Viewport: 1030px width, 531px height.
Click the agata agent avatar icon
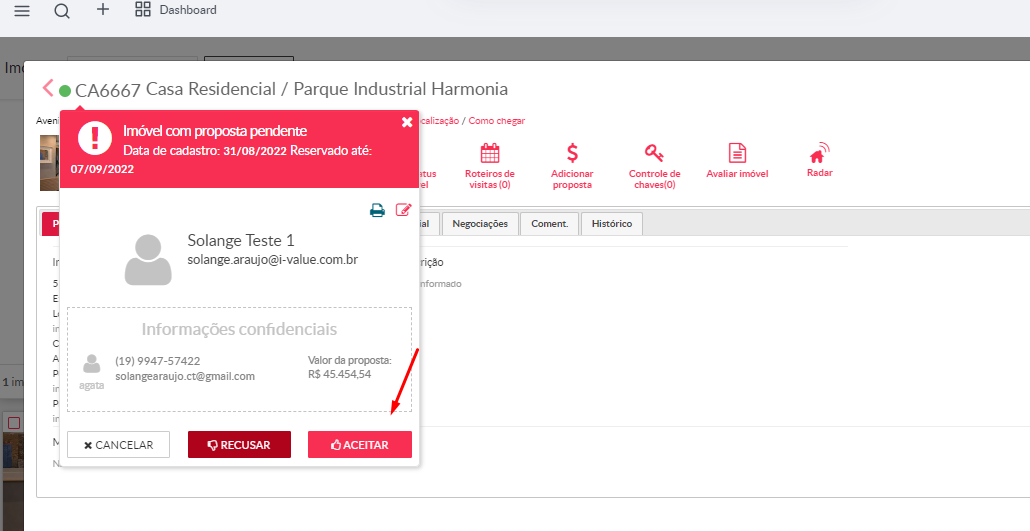point(92,365)
